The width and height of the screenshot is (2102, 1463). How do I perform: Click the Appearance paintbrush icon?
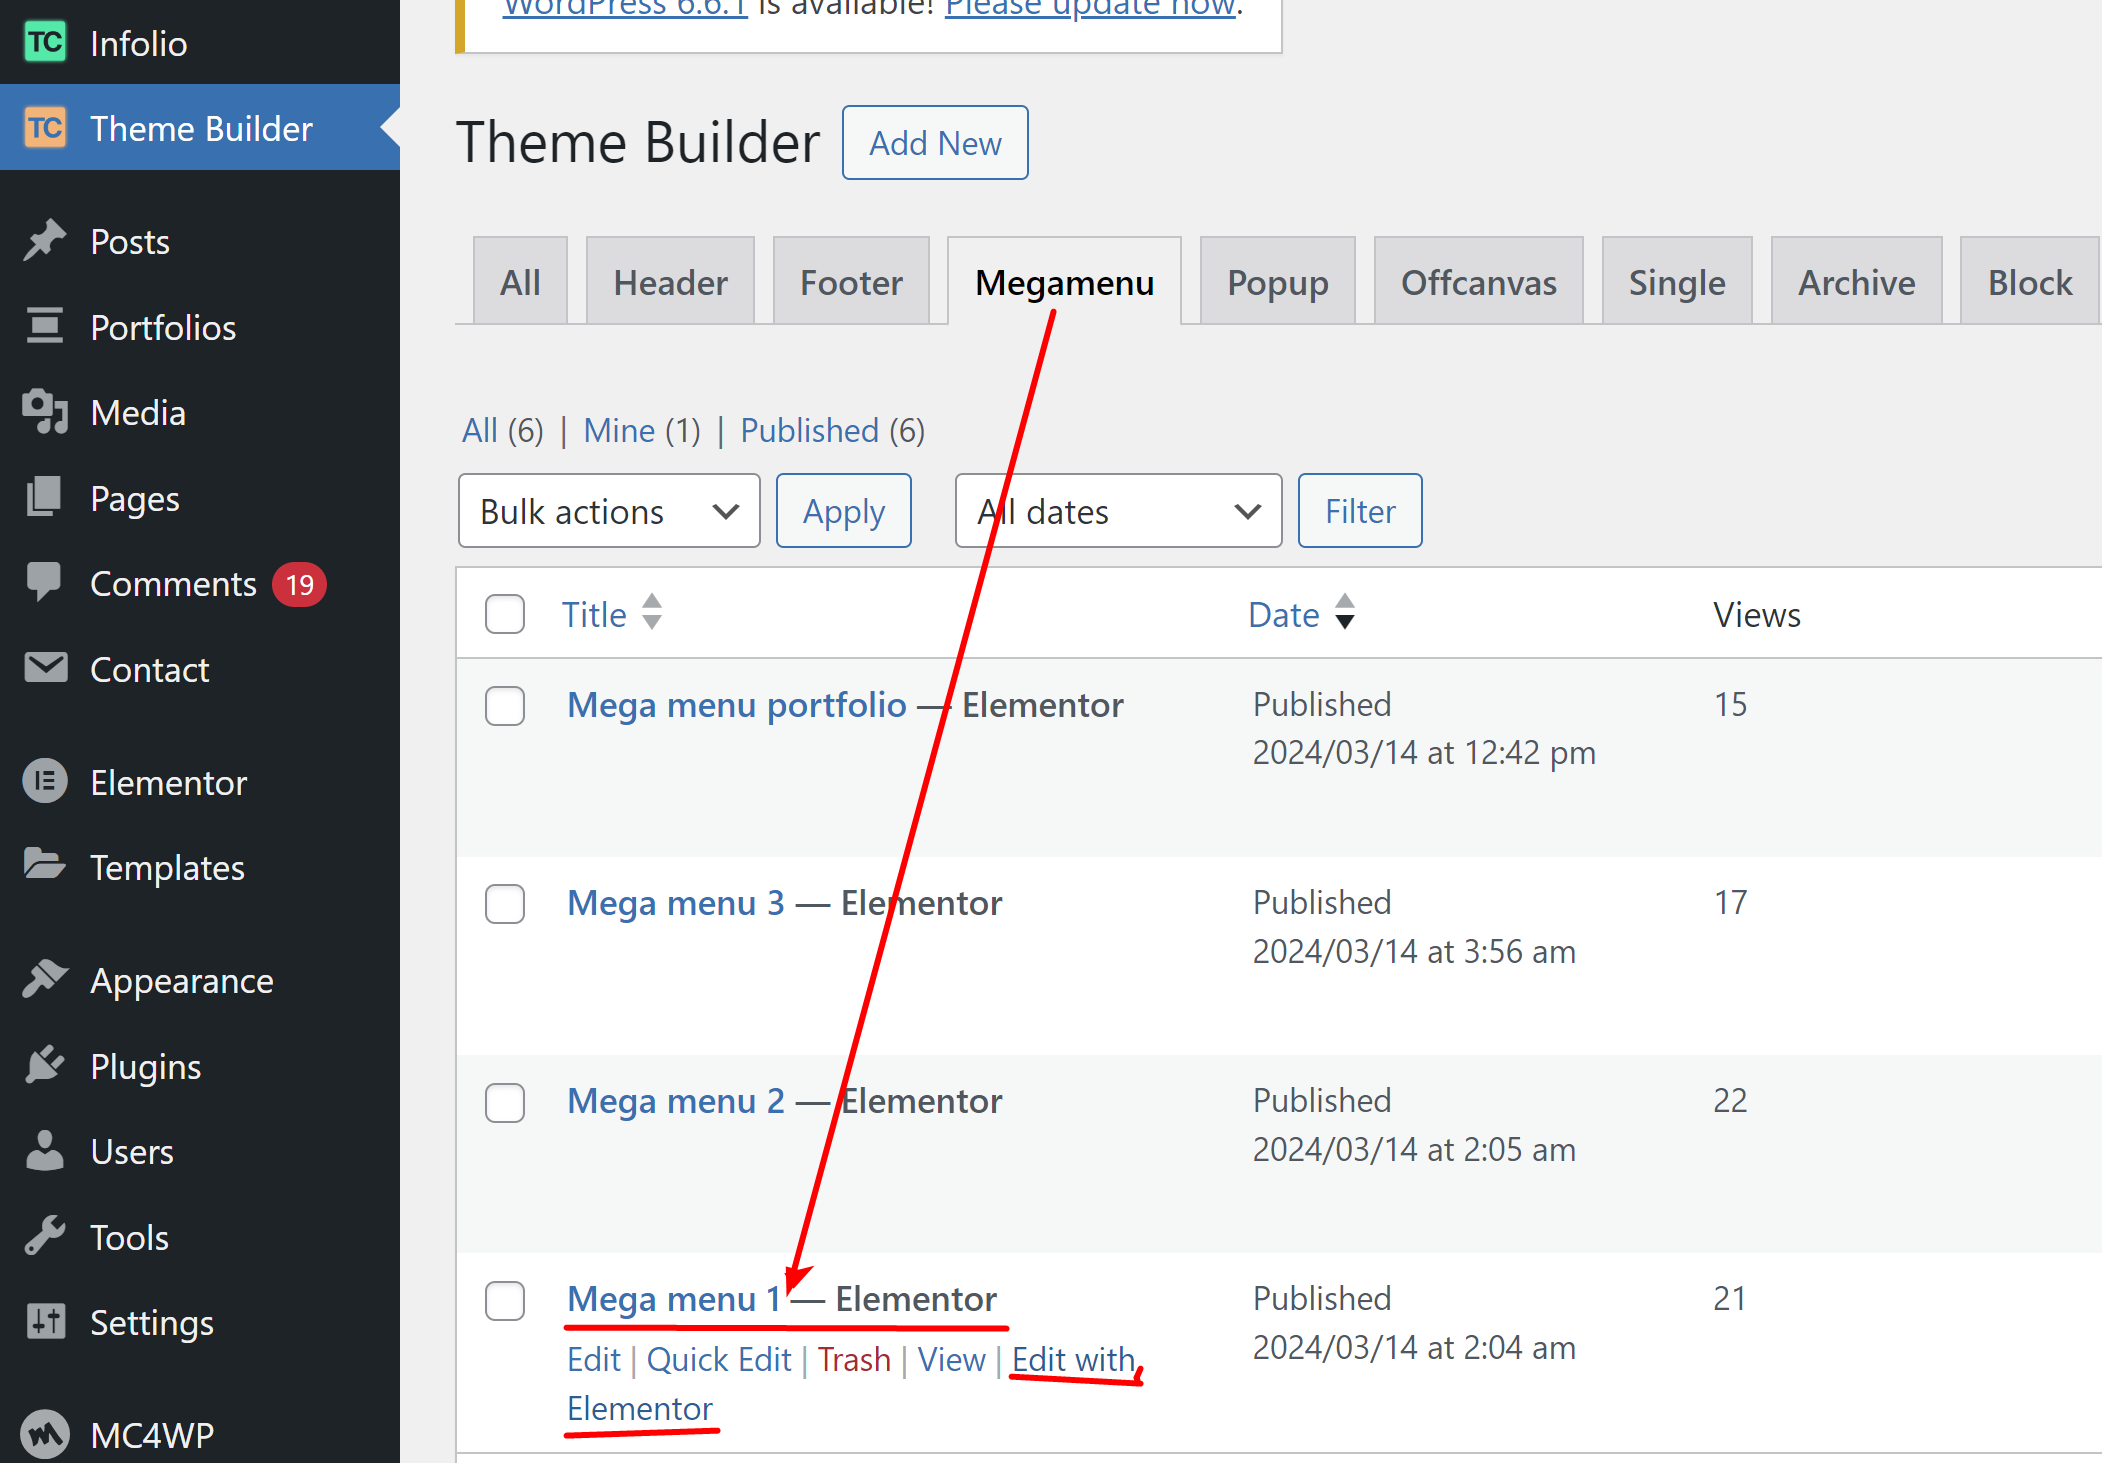[x=45, y=980]
